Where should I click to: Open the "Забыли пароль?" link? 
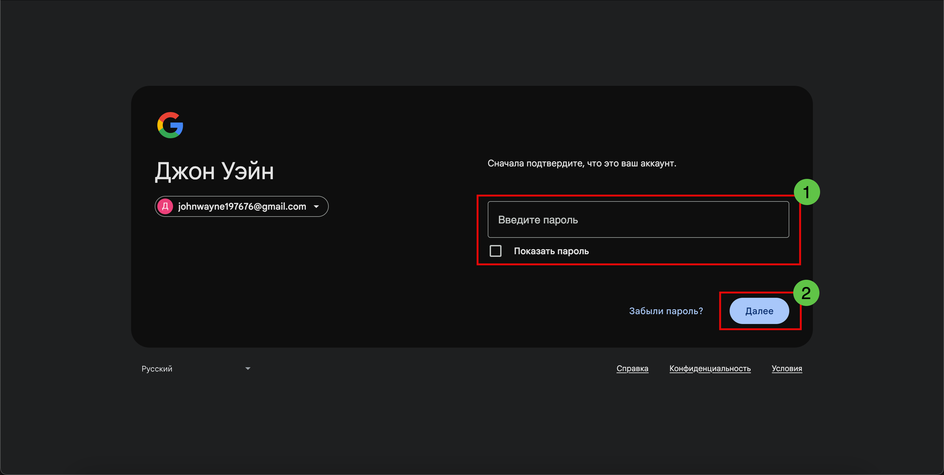[x=666, y=311]
